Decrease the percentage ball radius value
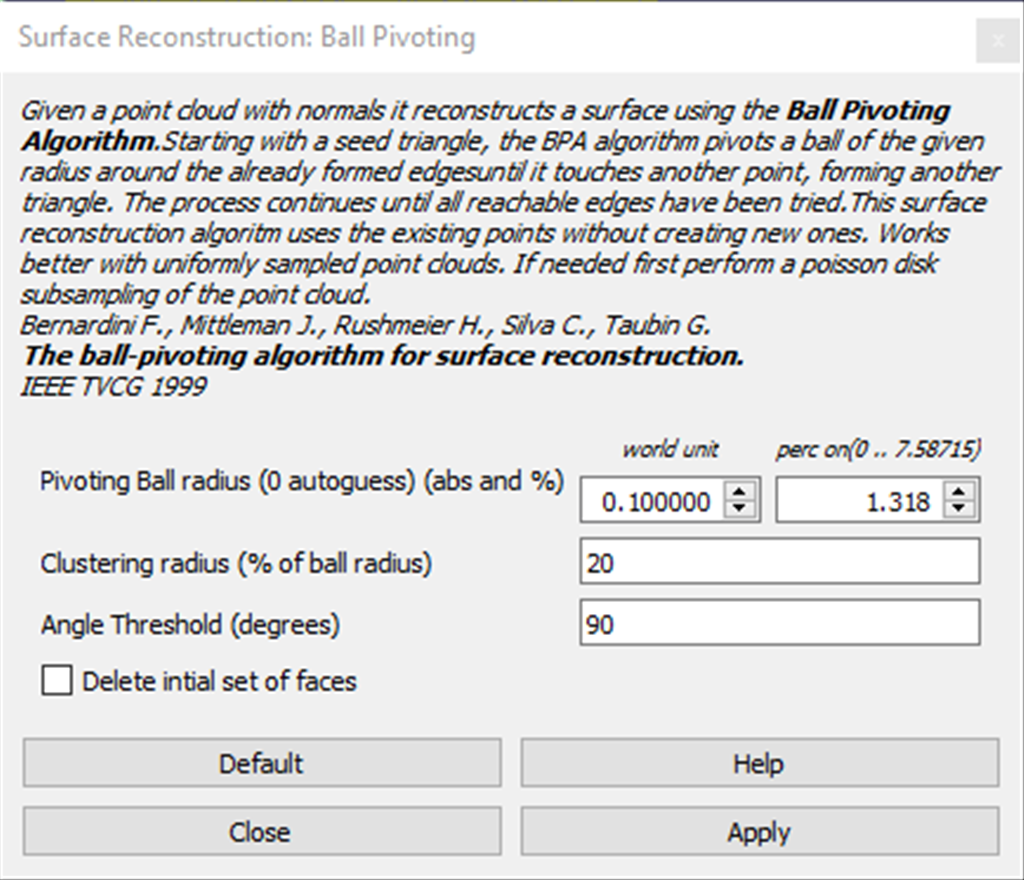The image size is (1024, 880). point(959,509)
